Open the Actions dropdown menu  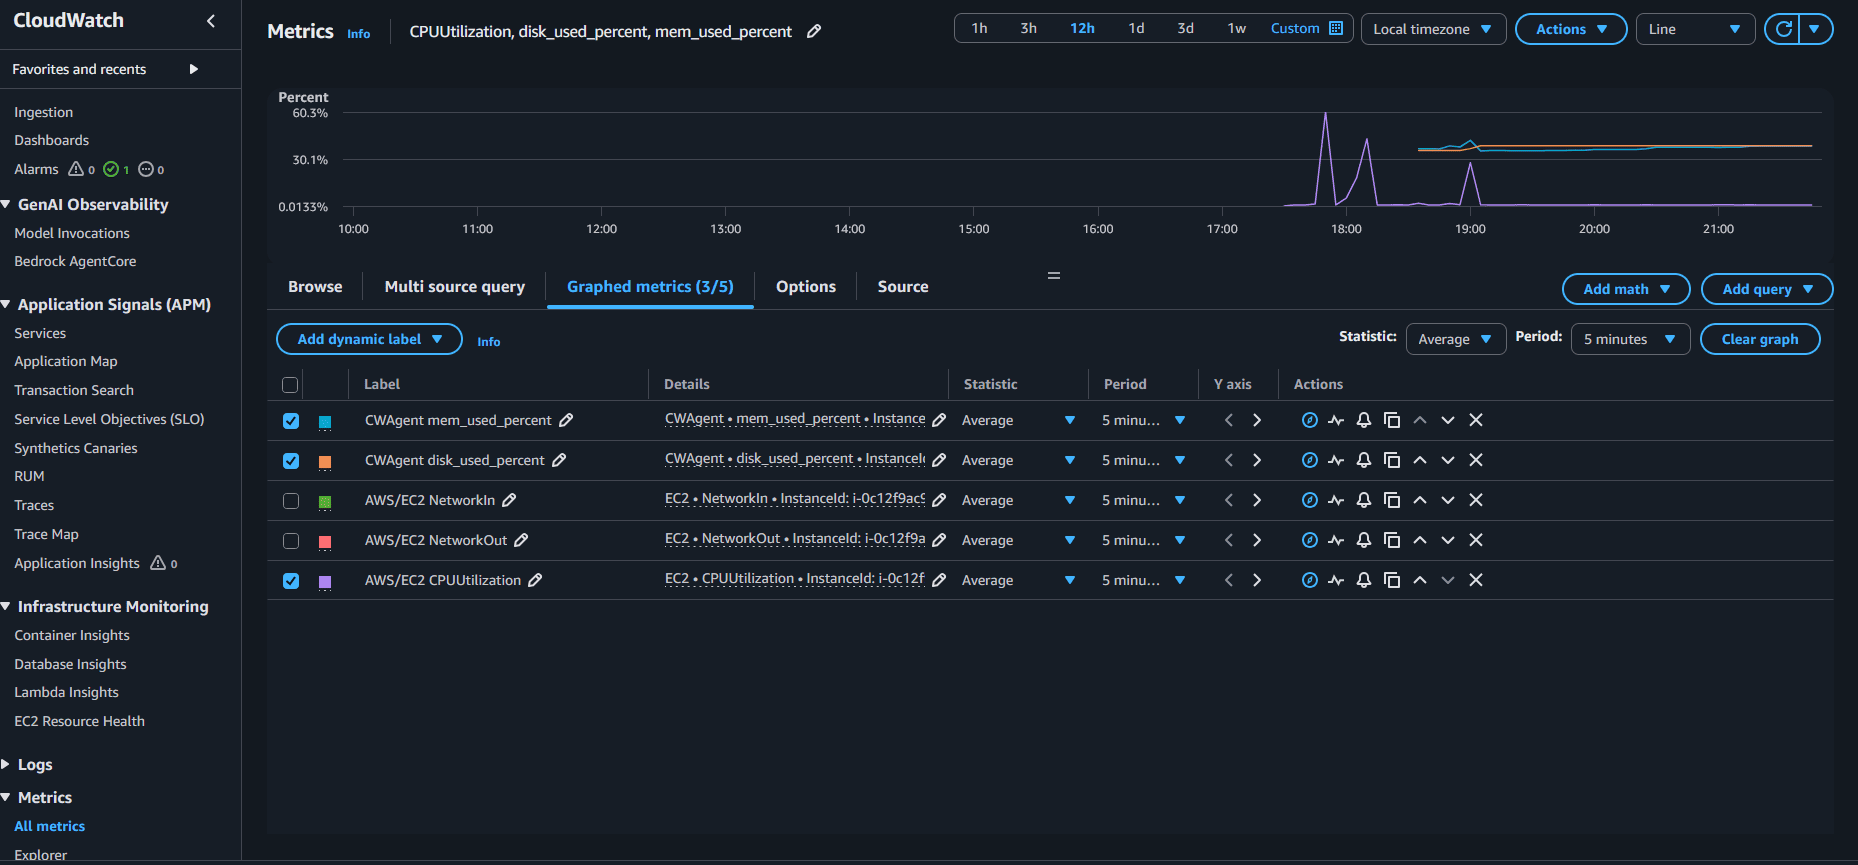coord(1571,29)
